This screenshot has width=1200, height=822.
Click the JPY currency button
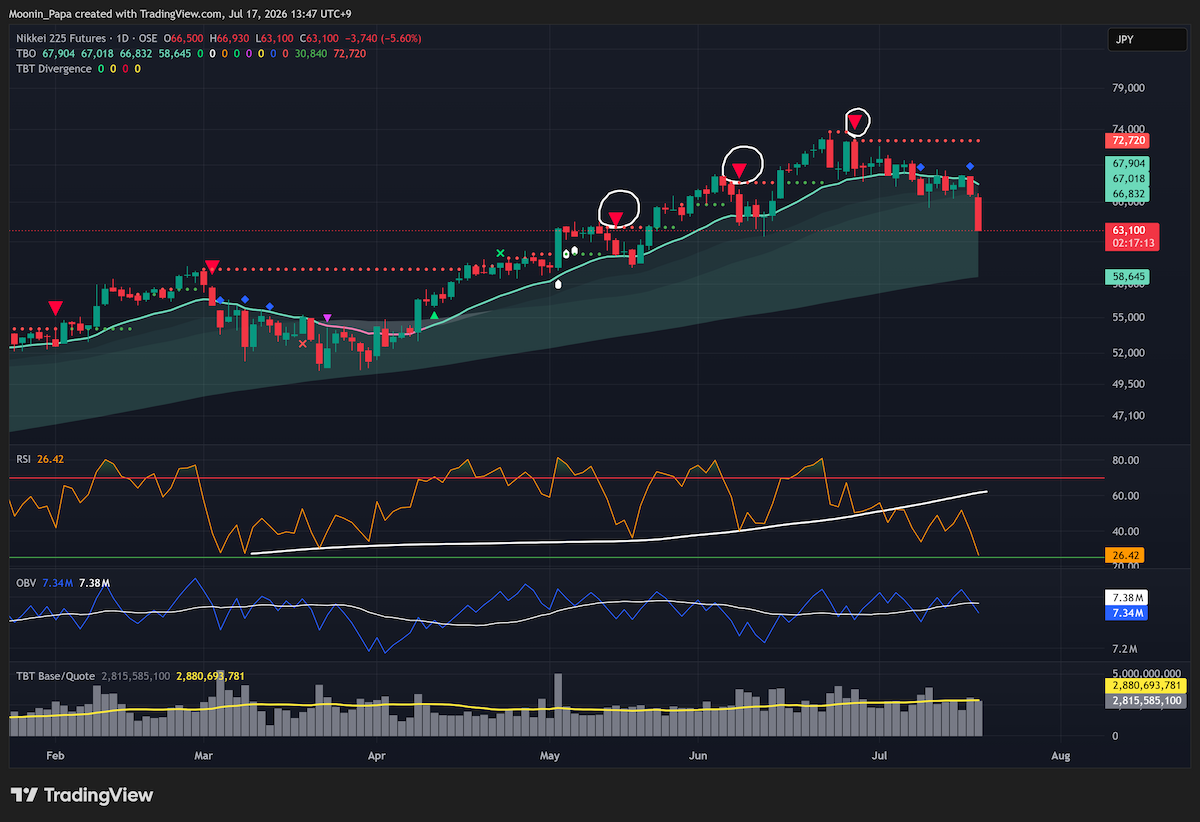point(1148,41)
